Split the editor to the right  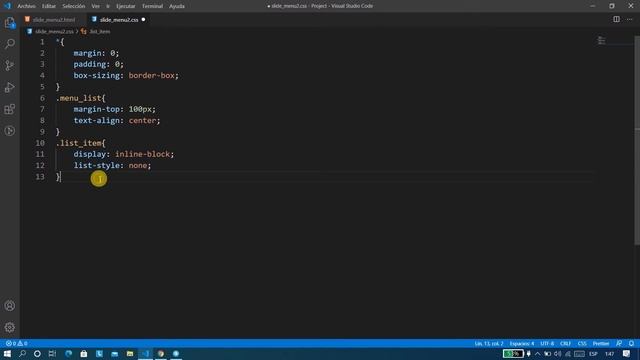[616, 19]
